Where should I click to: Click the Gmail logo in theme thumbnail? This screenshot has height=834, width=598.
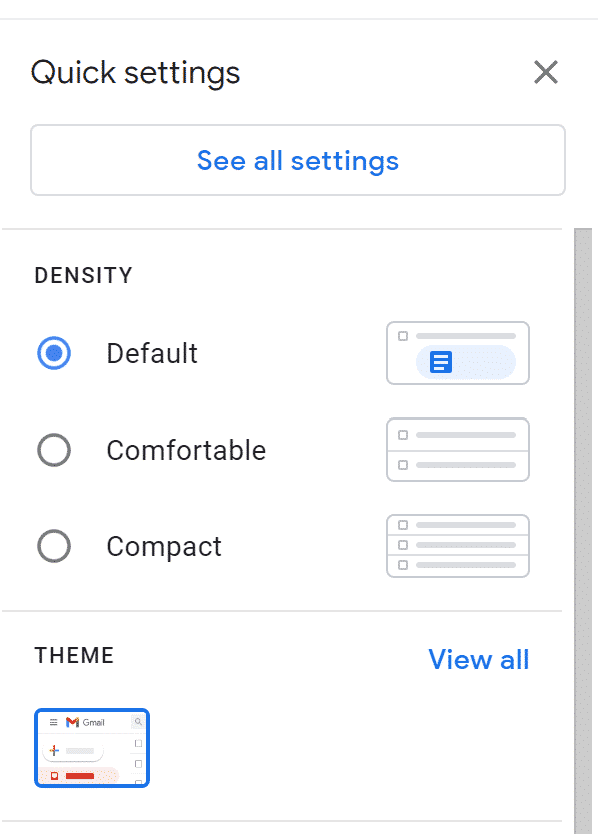pyautogui.click(x=72, y=722)
